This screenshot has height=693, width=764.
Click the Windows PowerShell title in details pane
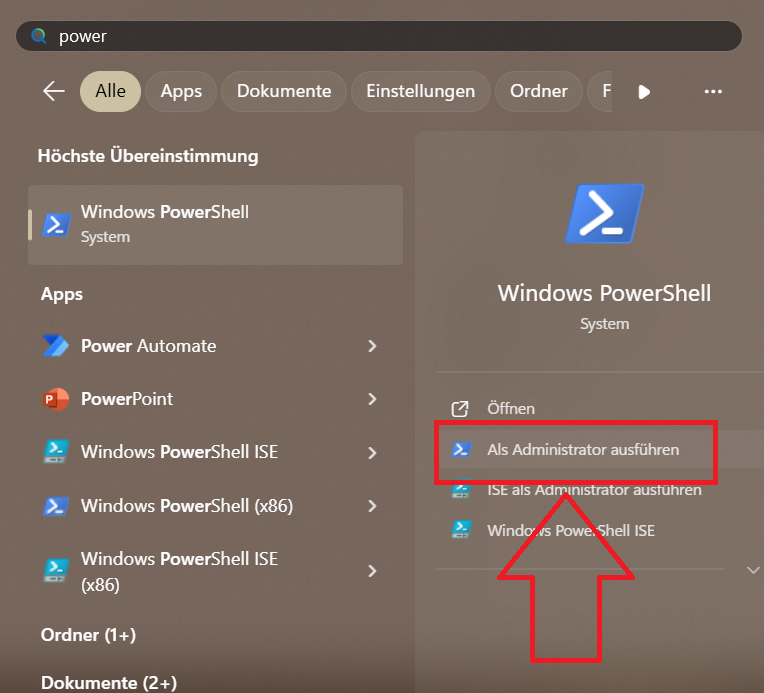tap(604, 293)
